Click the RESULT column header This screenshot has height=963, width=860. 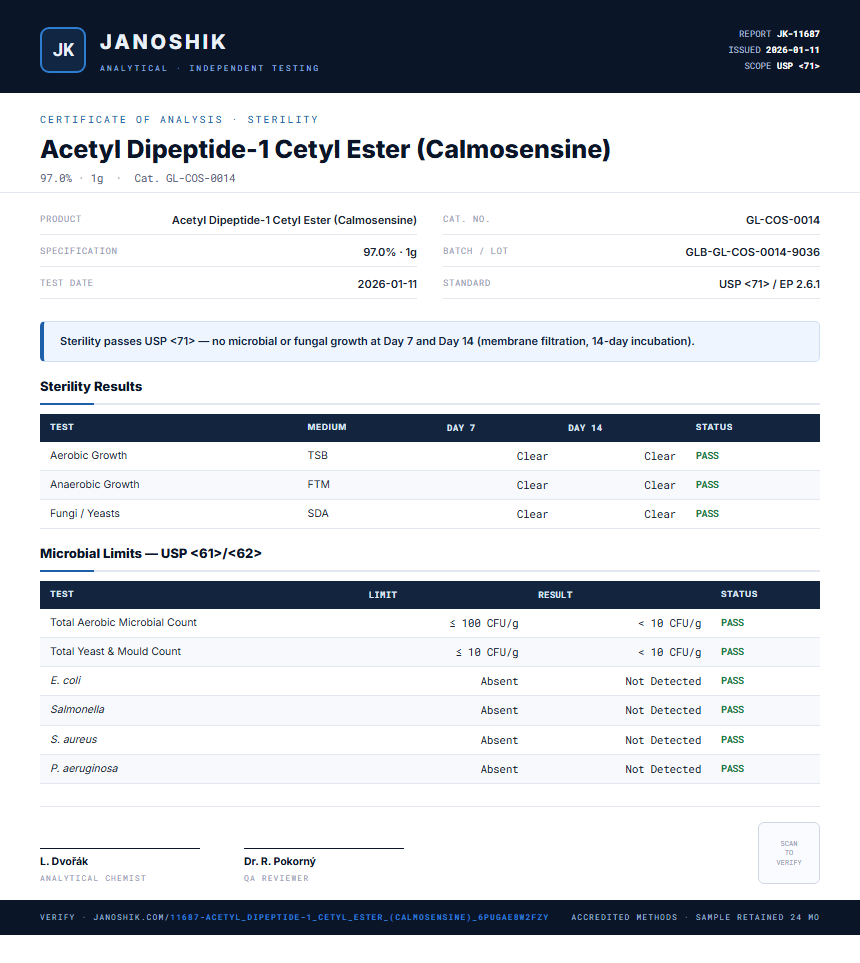pyautogui.click(x=555, y=595)
